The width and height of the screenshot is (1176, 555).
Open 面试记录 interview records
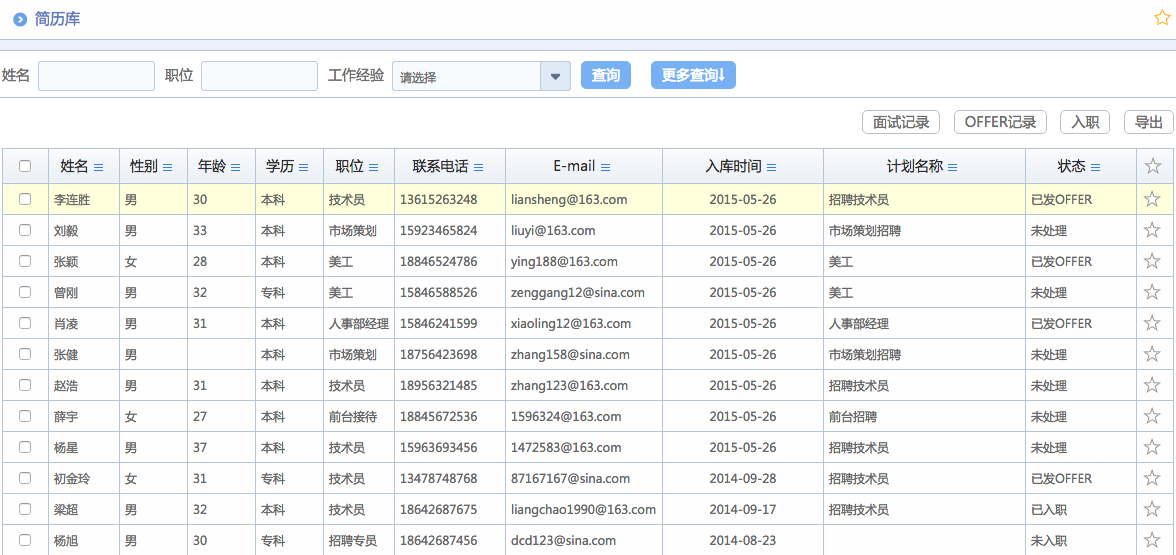(x=901, y=122)
